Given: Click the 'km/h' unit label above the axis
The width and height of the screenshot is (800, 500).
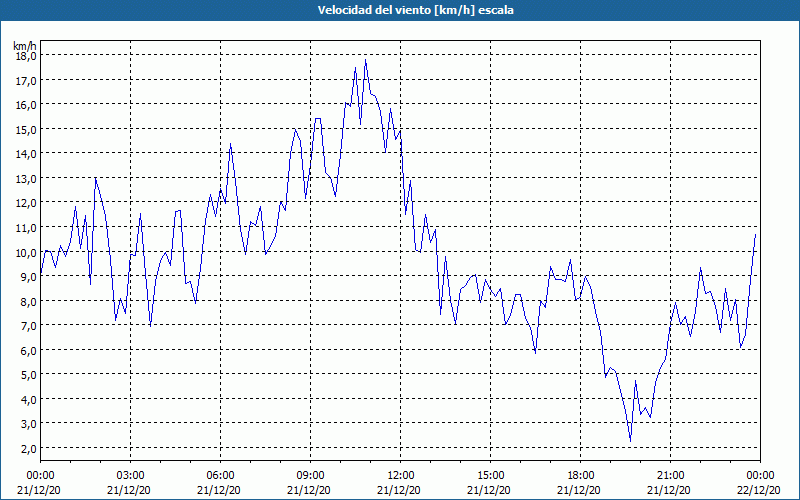Looking at the screenshot, I should click(x=25, y=46).
